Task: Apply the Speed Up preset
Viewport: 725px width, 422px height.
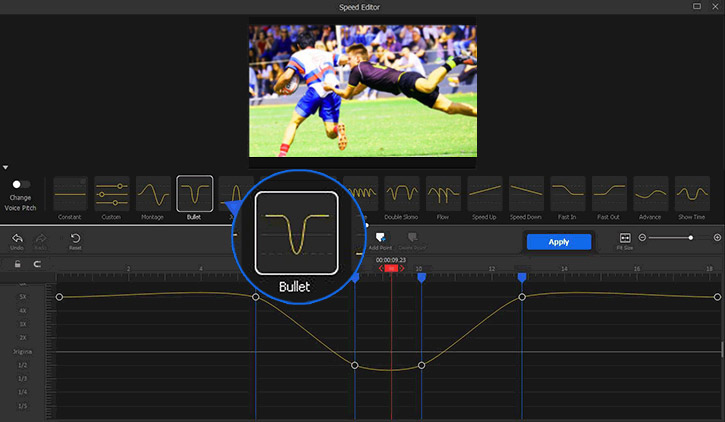Action: pos(485,194)
